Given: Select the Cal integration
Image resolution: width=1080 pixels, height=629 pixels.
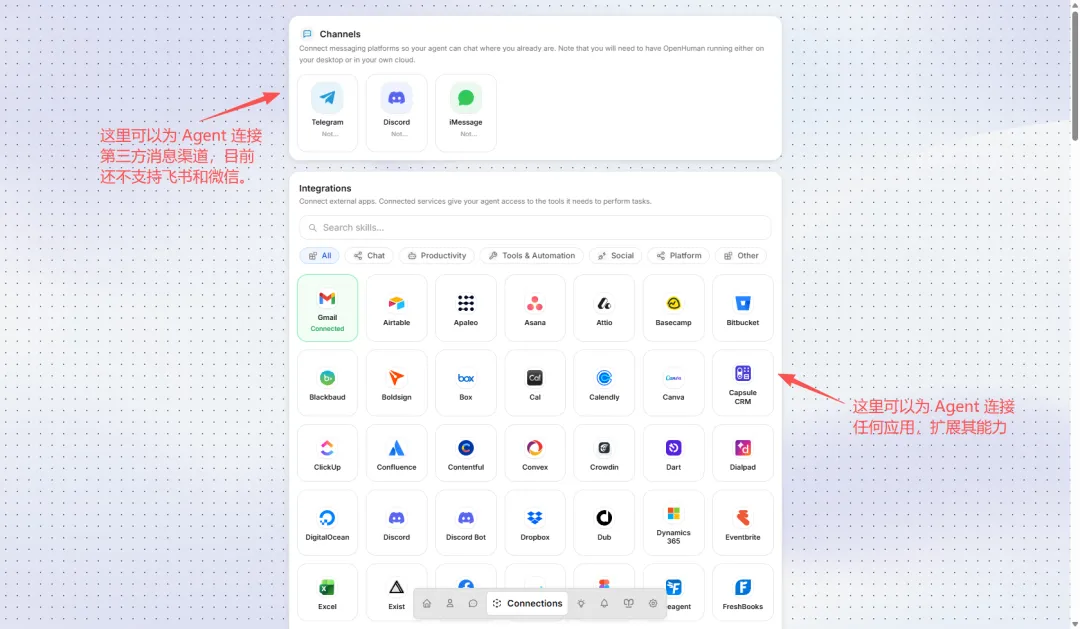Looking at the screenshot, I should [x=535, y=383].
